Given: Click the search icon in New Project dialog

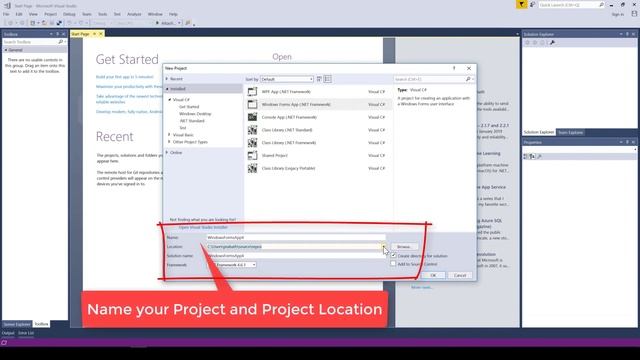Looking at the screenshot, I should (468, 79).
